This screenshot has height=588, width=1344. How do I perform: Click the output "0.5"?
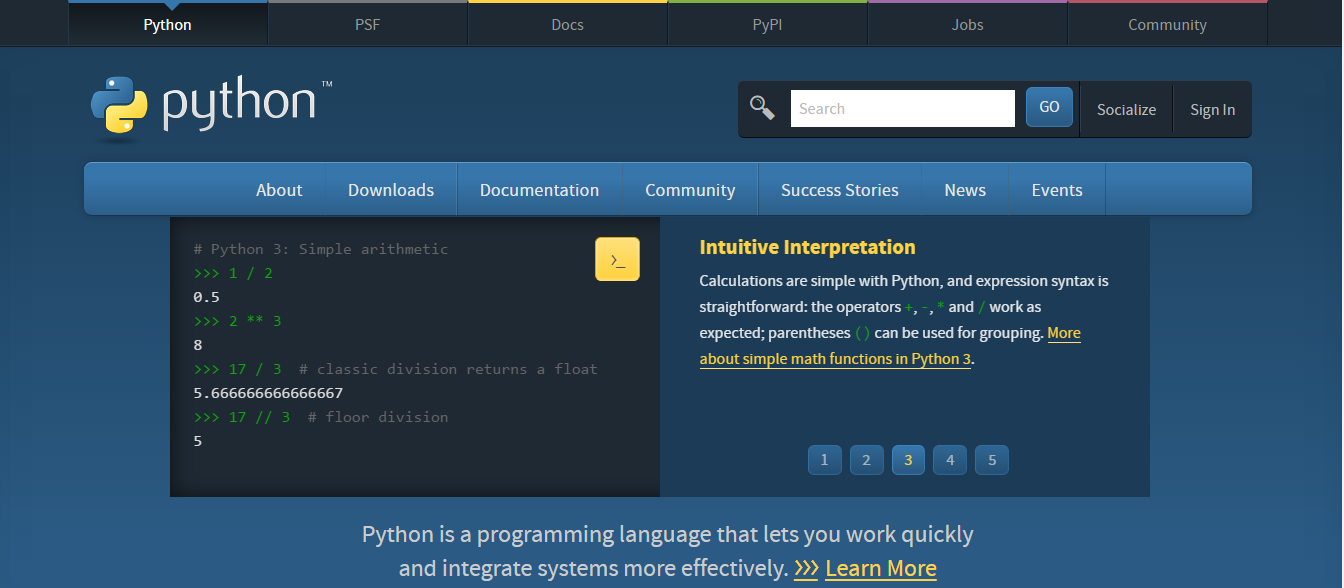coord(206,297)
